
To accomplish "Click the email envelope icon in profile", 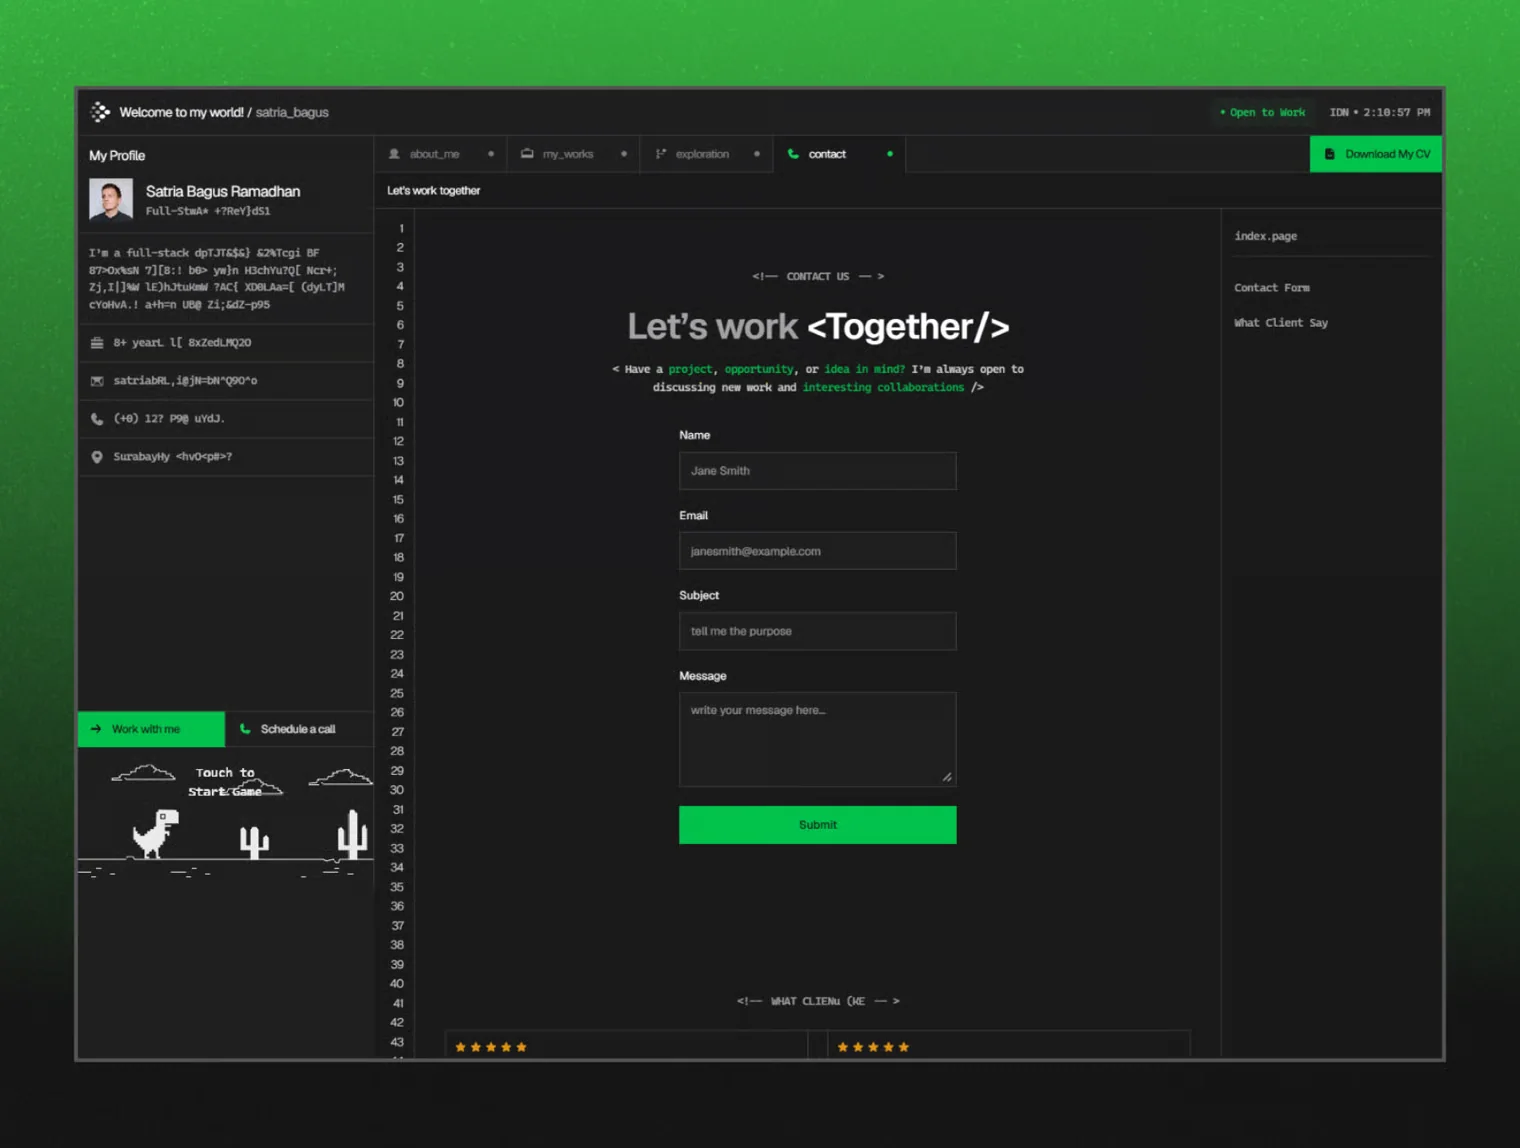I will [x=97, y=381].
